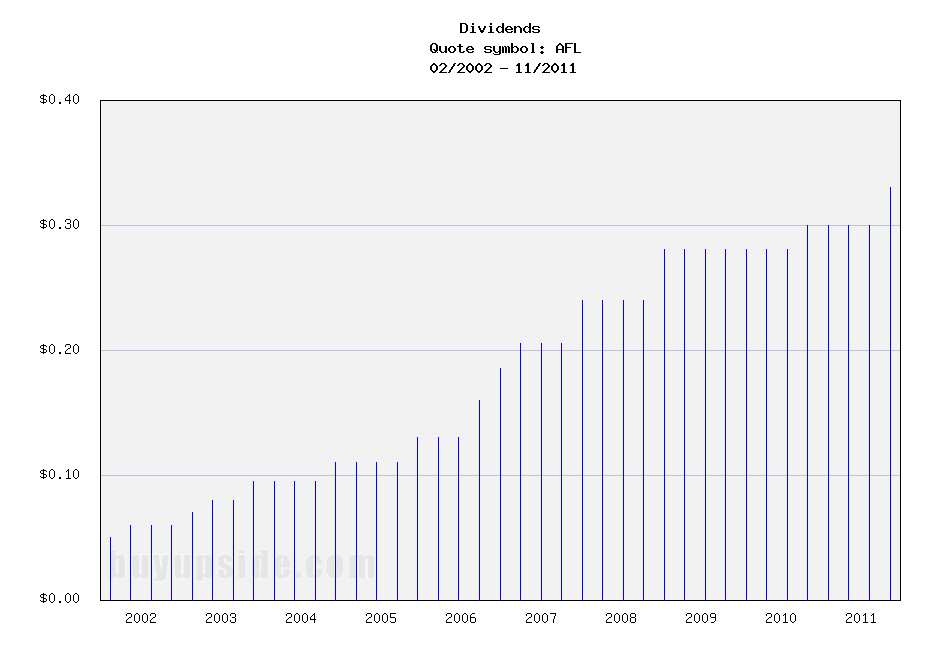Click the date range '02/2002 - 11/2011'
This screenshot has height=650, width=950.
point(502,67)
